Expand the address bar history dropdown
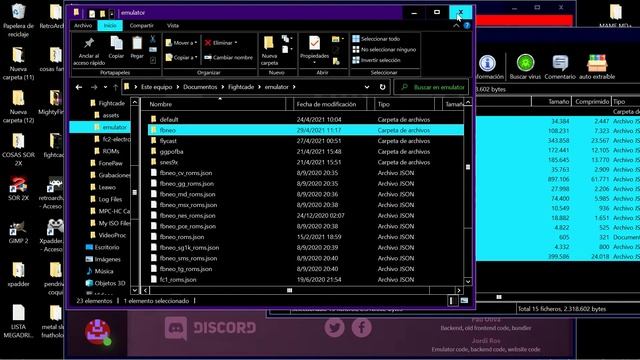This screenshot has height=360, width=640. point(367,87)
